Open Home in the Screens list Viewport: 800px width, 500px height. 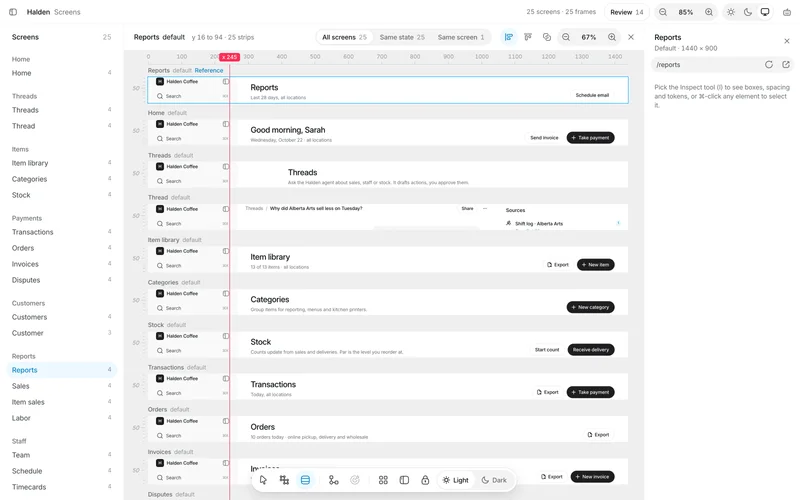point(61,73)
